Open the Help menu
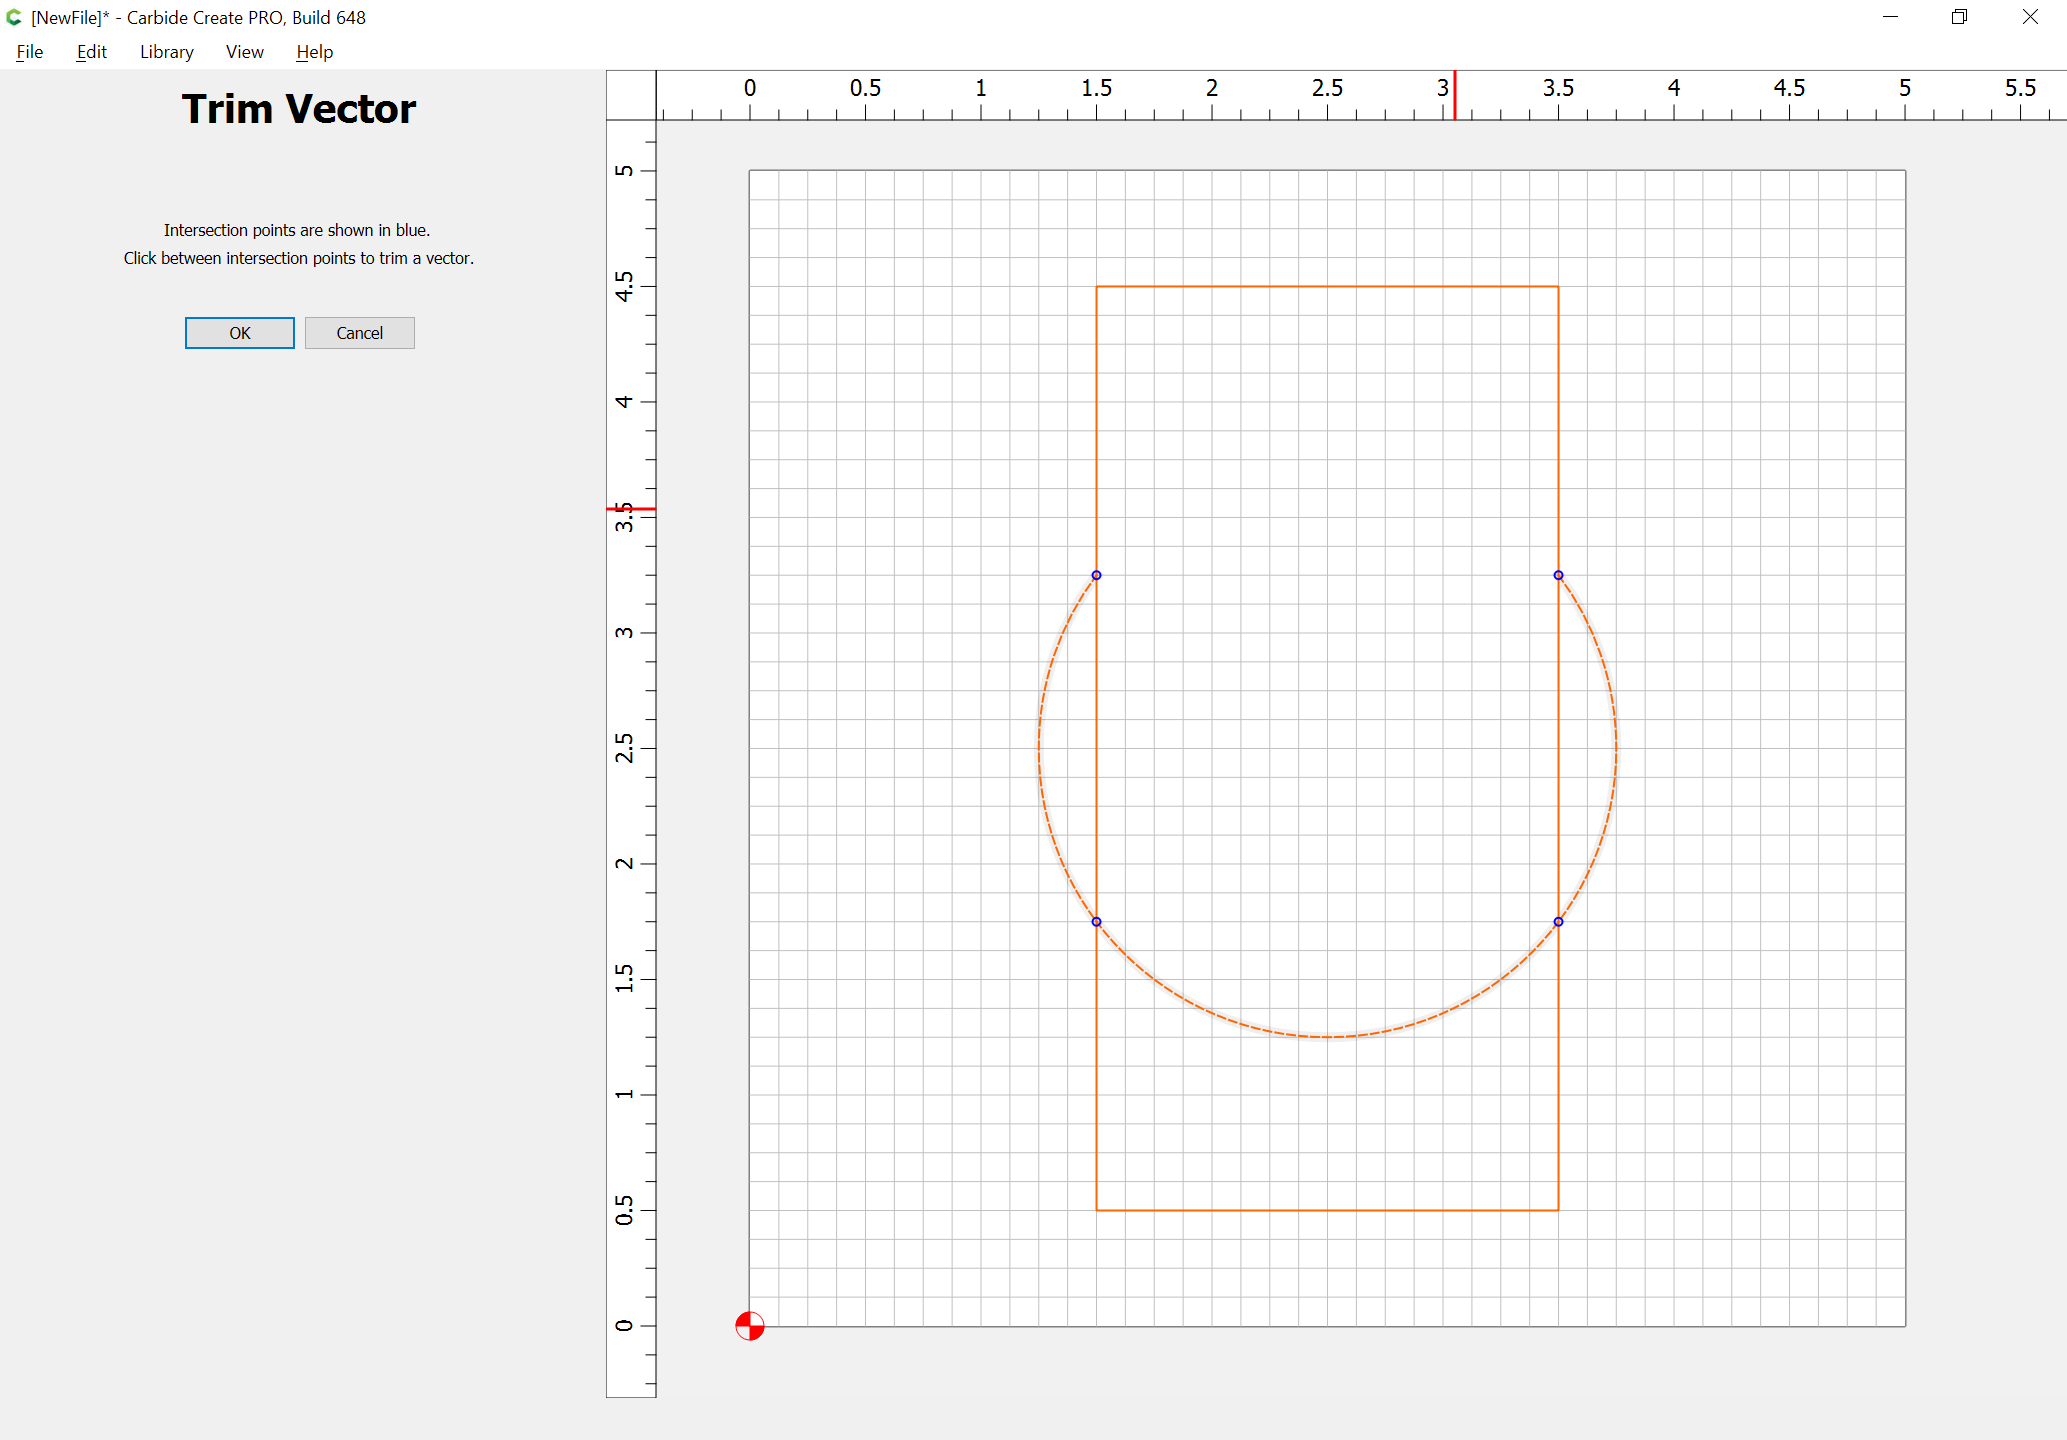2067x1440 pixels. click(x=314, y=52)
